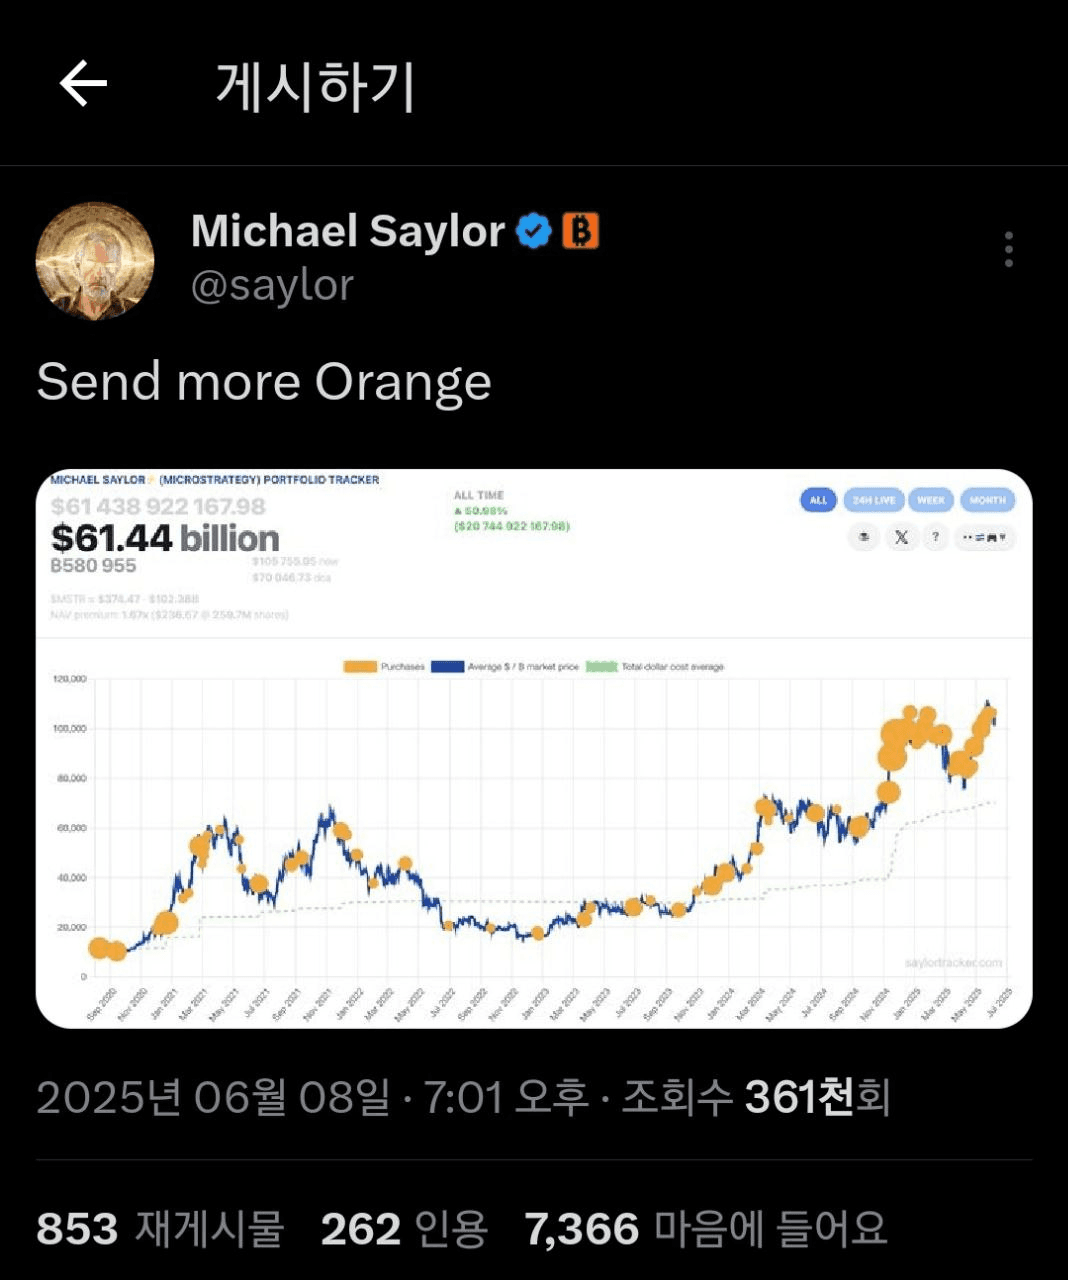This screenshot has width=1068, height=1280.
Task: Select the ALL time range pill
Action: click(818, 500)
